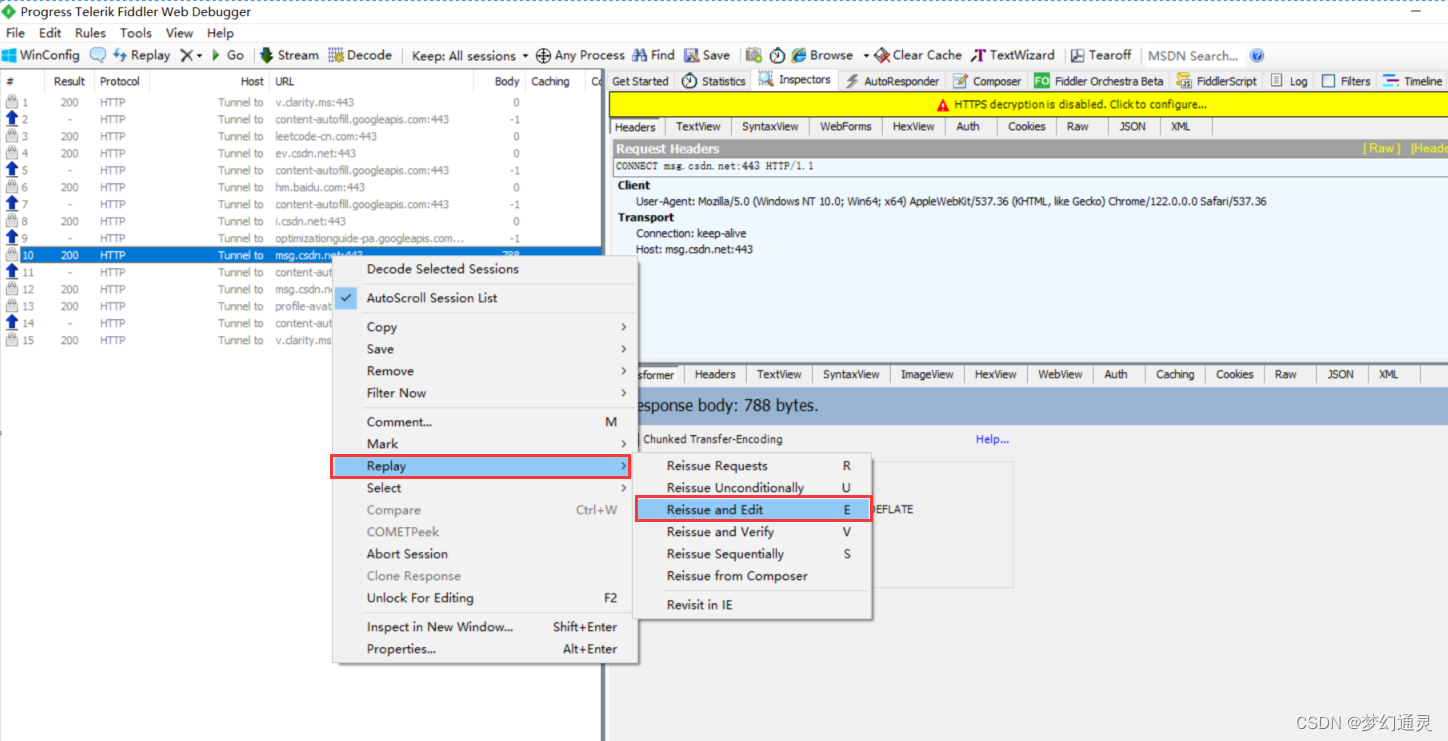Switch request inspector to TextView

click(698, 127)
